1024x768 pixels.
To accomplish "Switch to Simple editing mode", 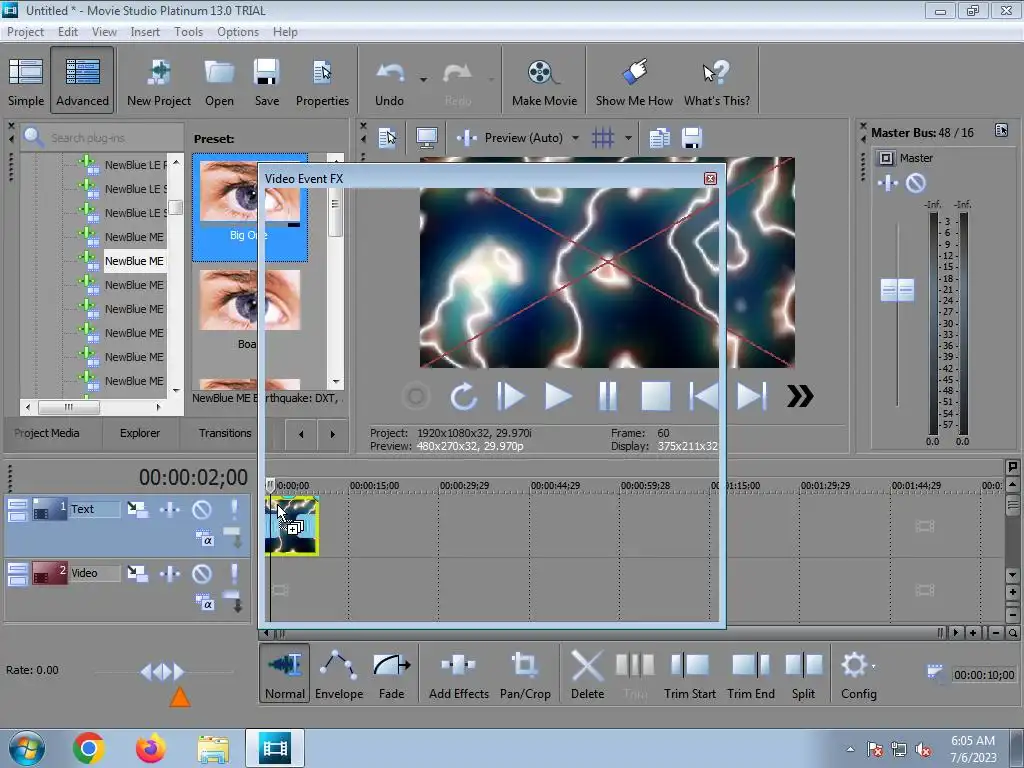I will tap(26, 82).
